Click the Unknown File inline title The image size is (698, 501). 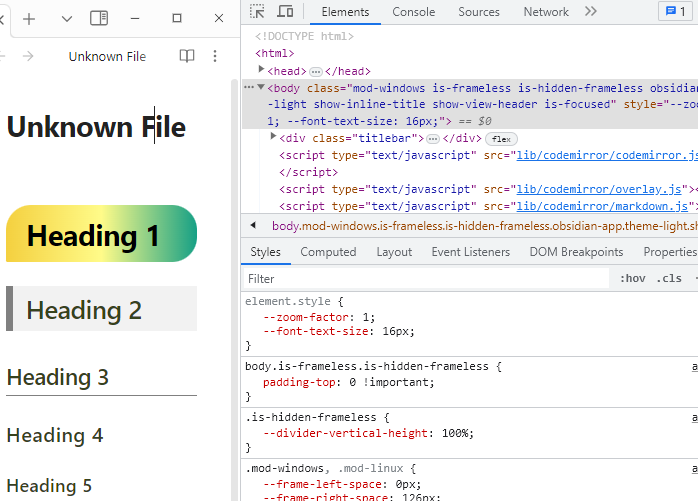pos(96,127)
